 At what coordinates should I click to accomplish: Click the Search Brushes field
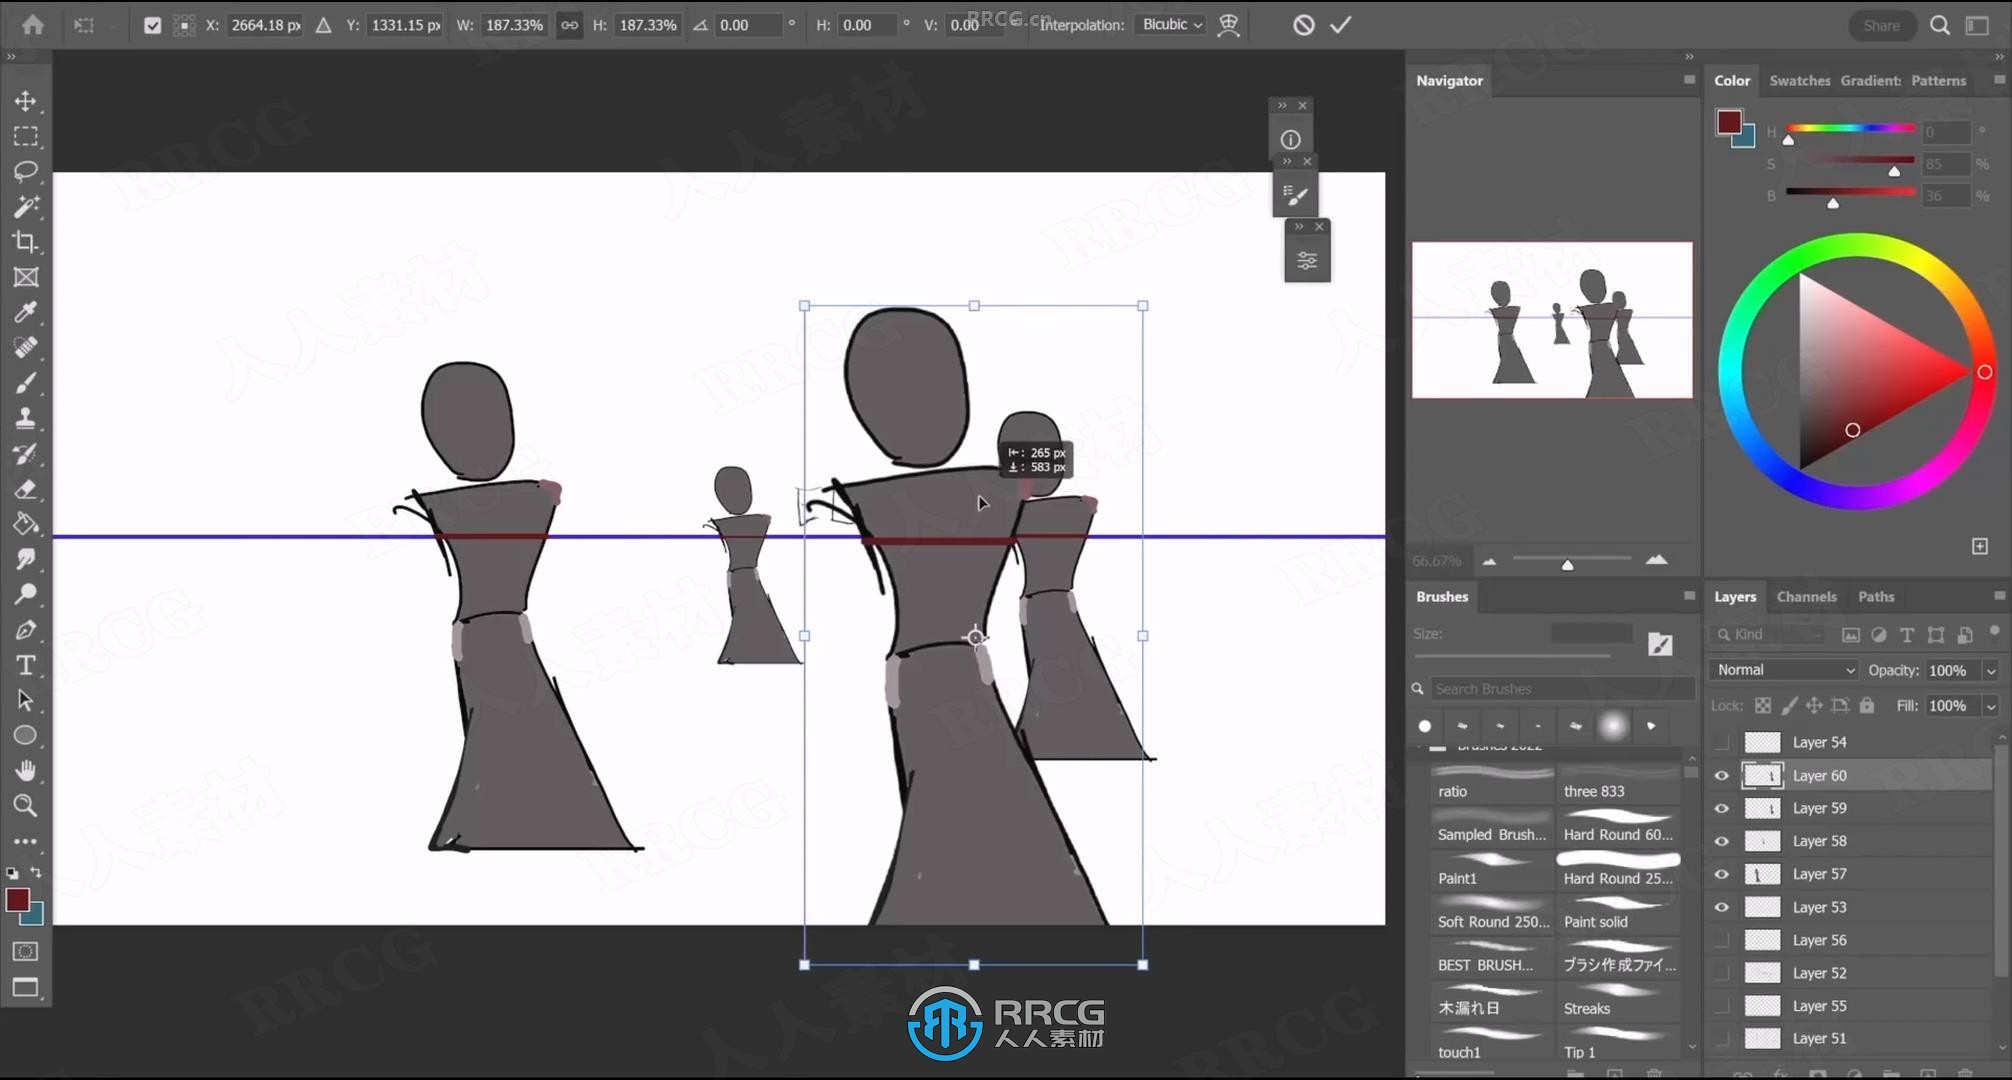pyautogui.click(x=1561, y=689)
